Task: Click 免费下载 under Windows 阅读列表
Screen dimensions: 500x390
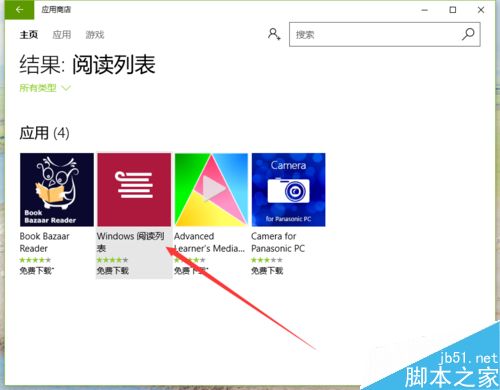Action: pyautogui.click(x=113, y=270)
